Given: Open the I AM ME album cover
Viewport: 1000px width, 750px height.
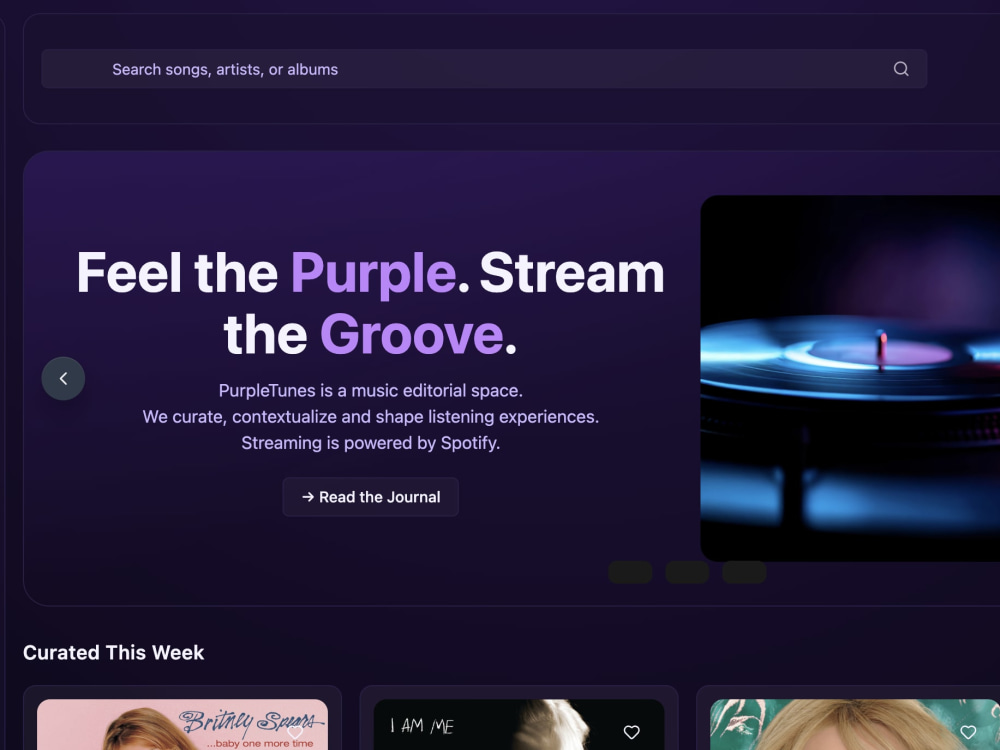Looking at the screenshot, I should click(x=519, y=724).
